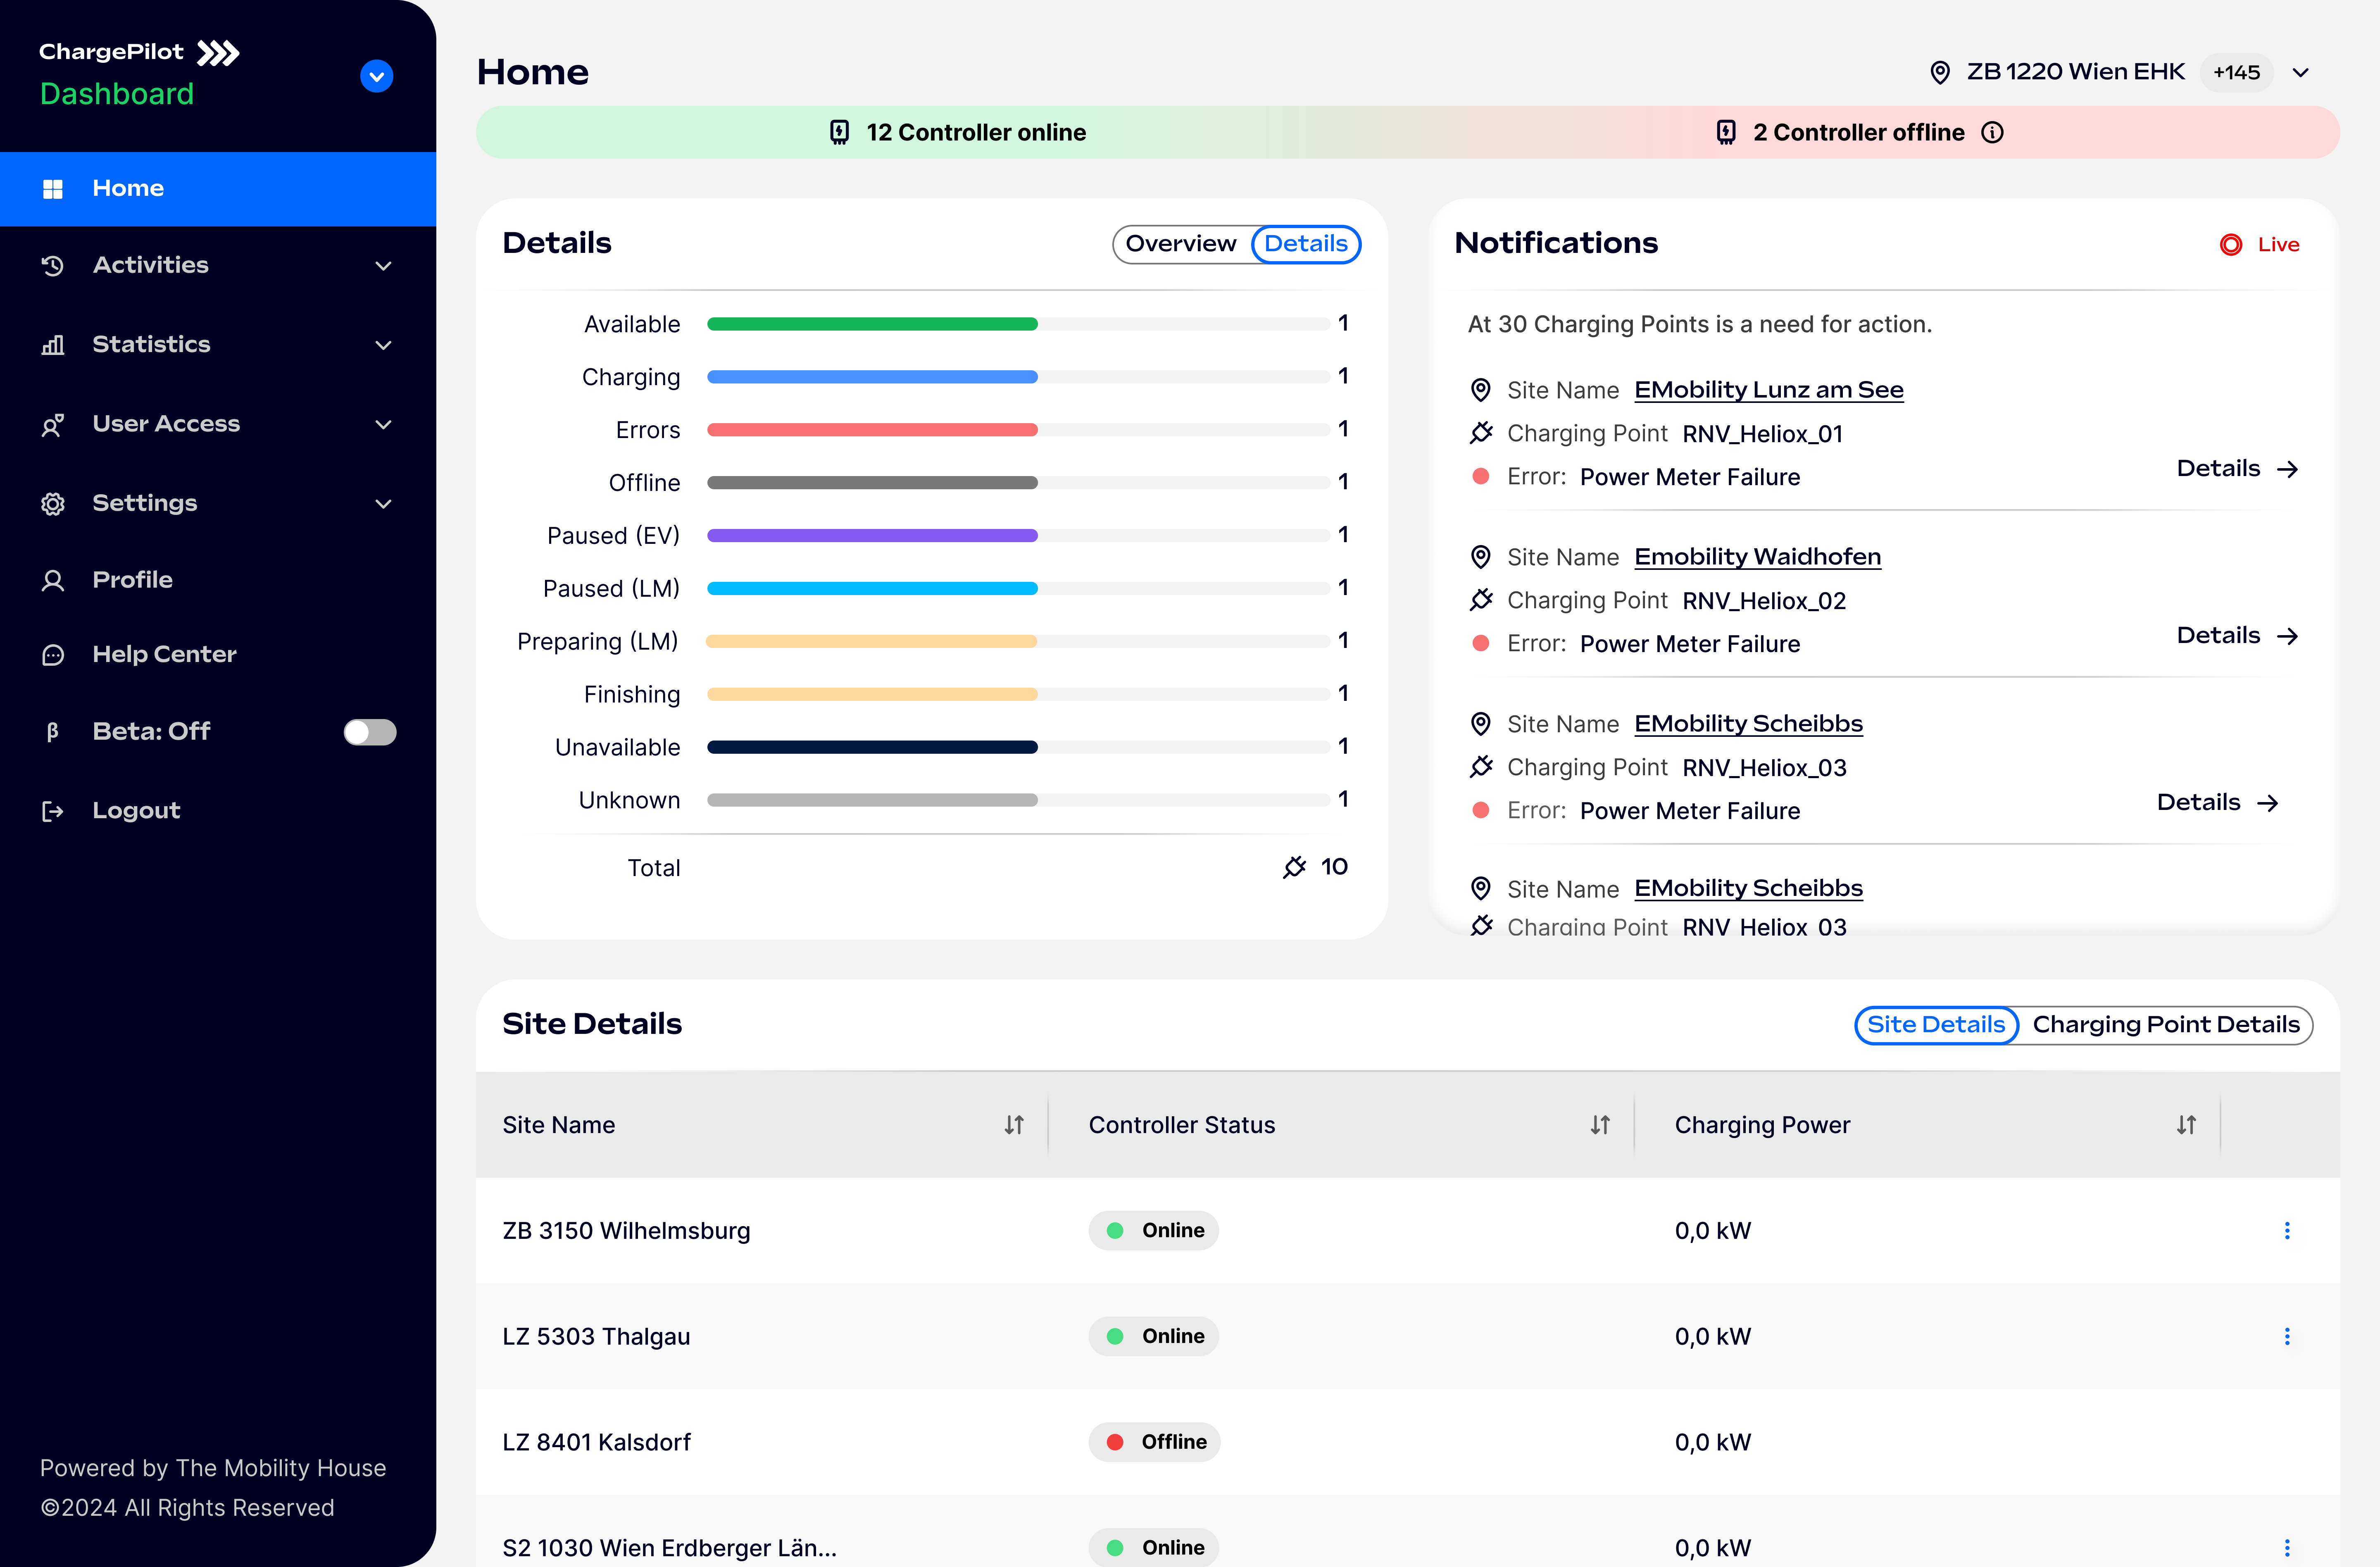The width and height of the screenshot is (2380, 1567).
Task: Click the Logout icon in sidebar
Action: (x=53, y=811)
